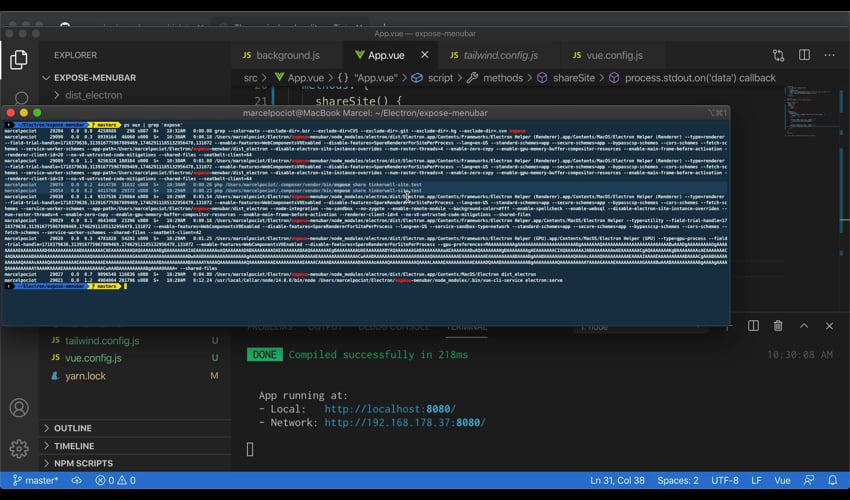Click the src breadcrumb

click(250, 78)
